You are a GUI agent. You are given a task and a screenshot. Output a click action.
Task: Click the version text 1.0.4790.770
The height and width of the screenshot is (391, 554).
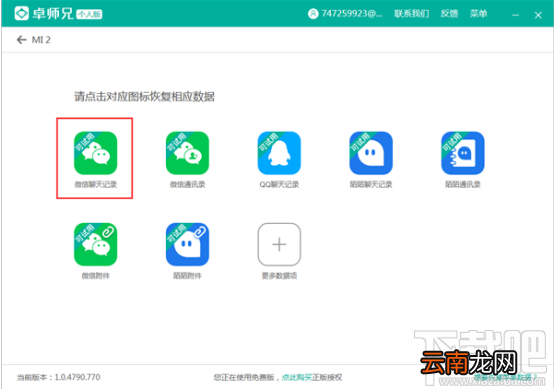[x=77, y=377]
